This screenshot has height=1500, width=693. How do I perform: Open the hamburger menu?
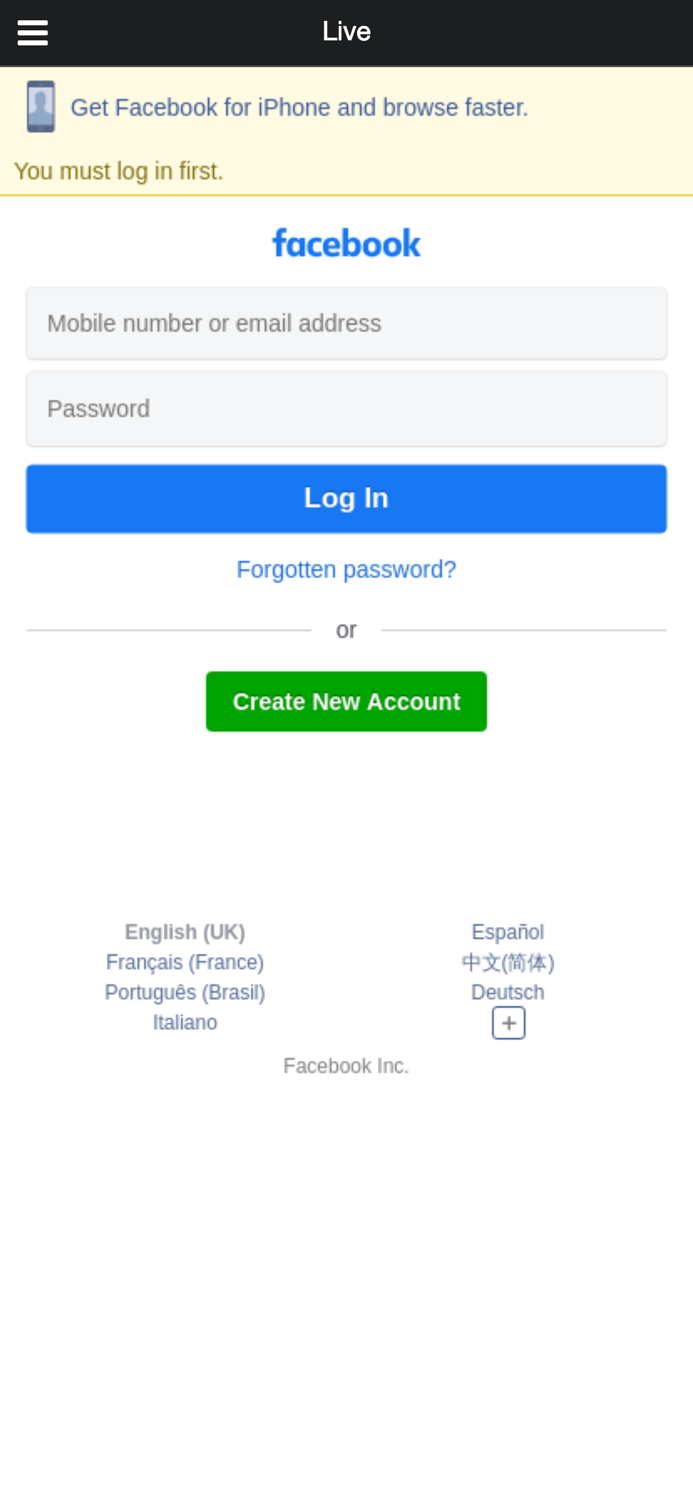pyautogui.click(x=32, y=33)
